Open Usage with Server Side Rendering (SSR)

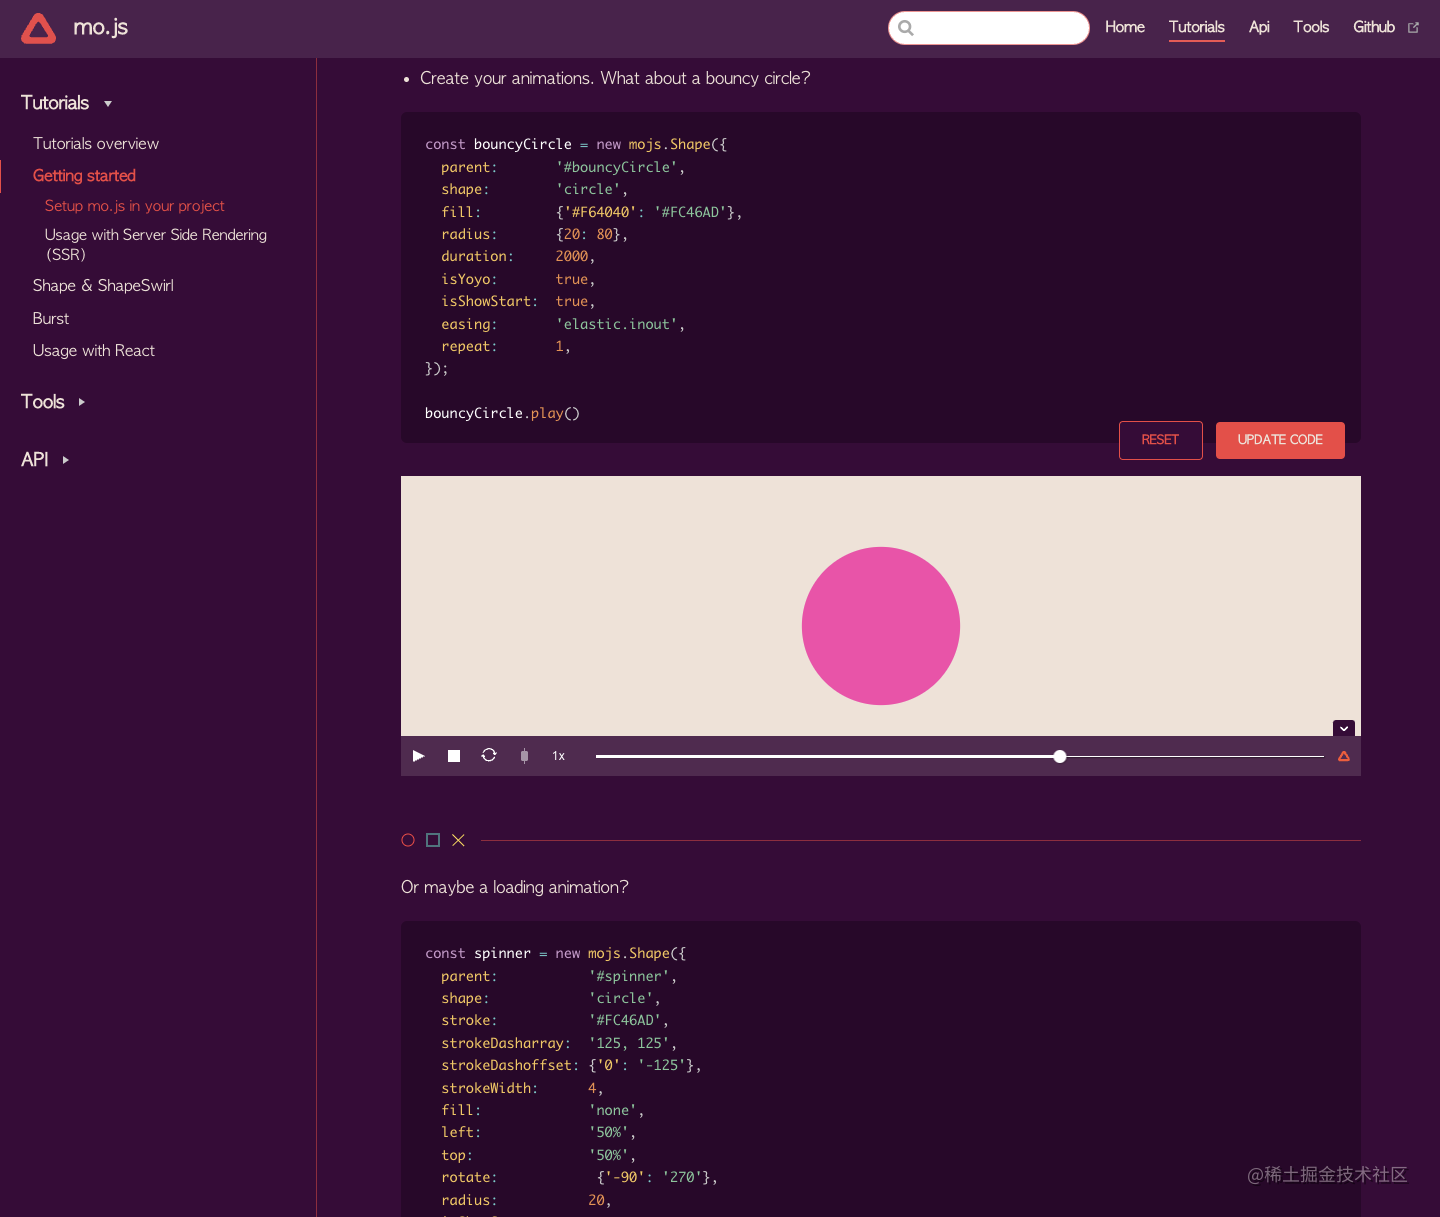click(x=156, y=245)
